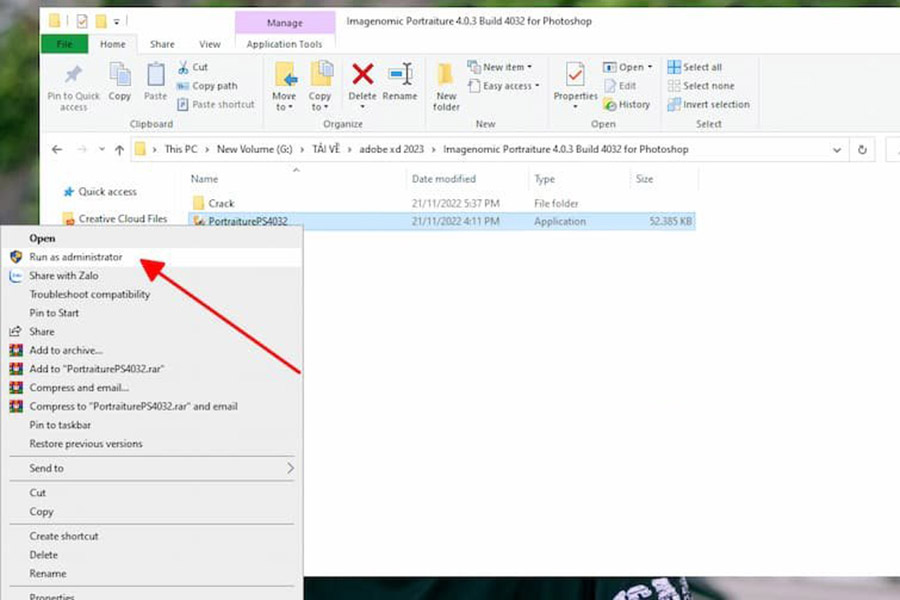
Task: Click New Volume (G:) breadcrumb
Action: click(254, 149)
